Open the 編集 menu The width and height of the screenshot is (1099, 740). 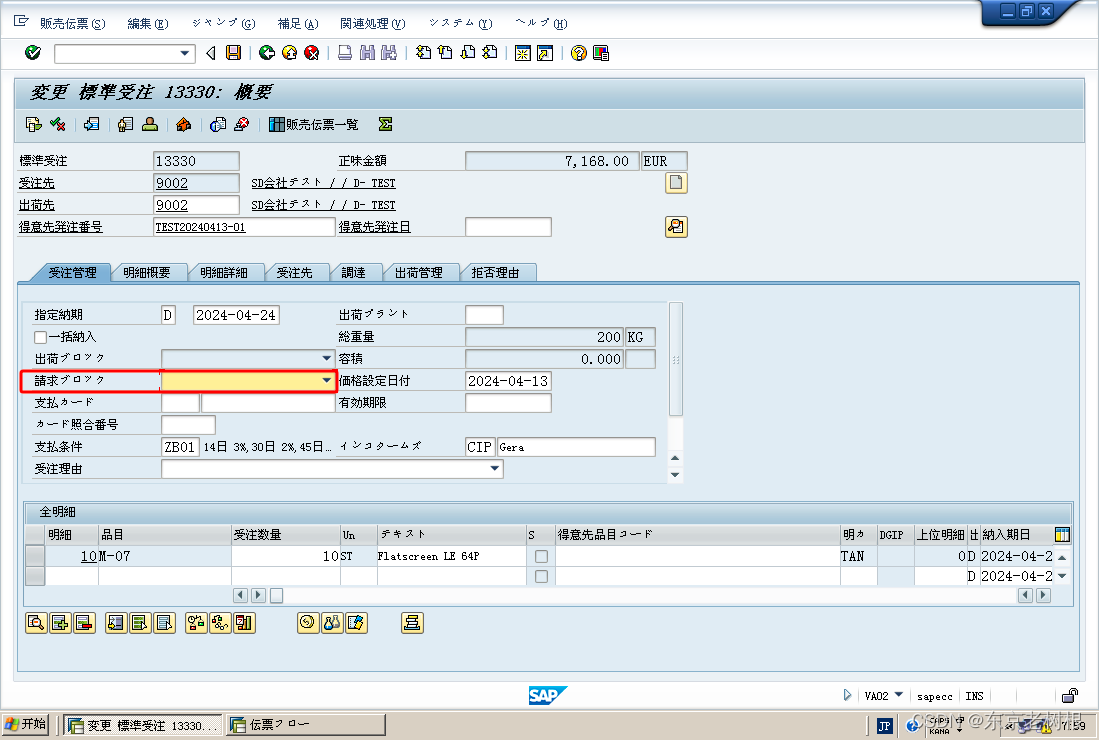pyautogui.click(x=147, y=23)
